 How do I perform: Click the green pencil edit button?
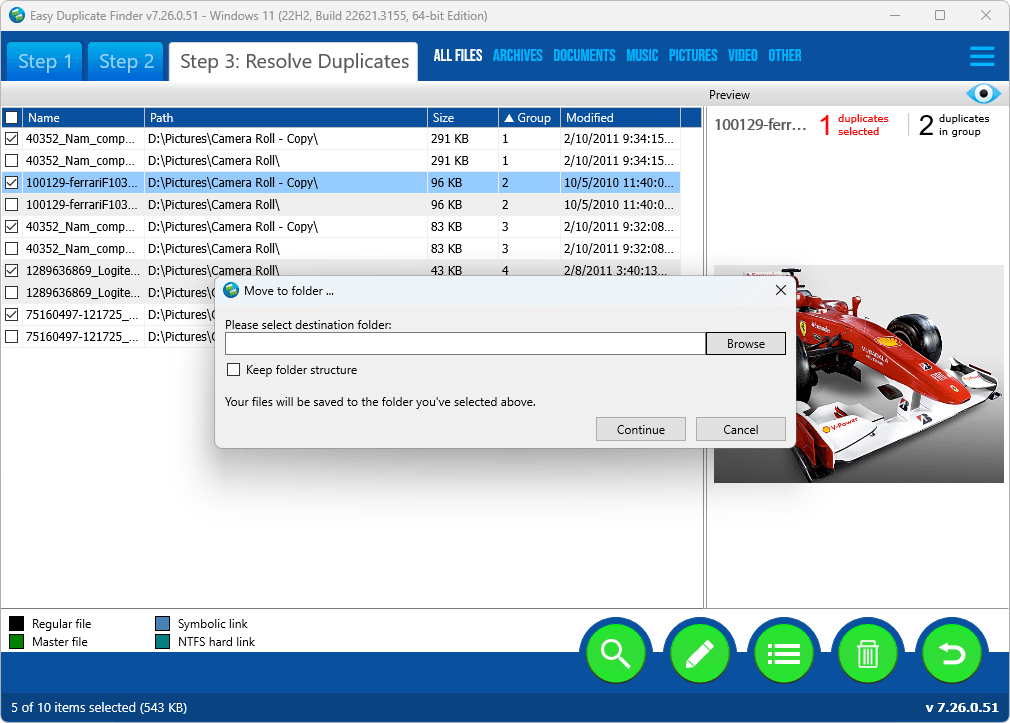coord(700,653)
